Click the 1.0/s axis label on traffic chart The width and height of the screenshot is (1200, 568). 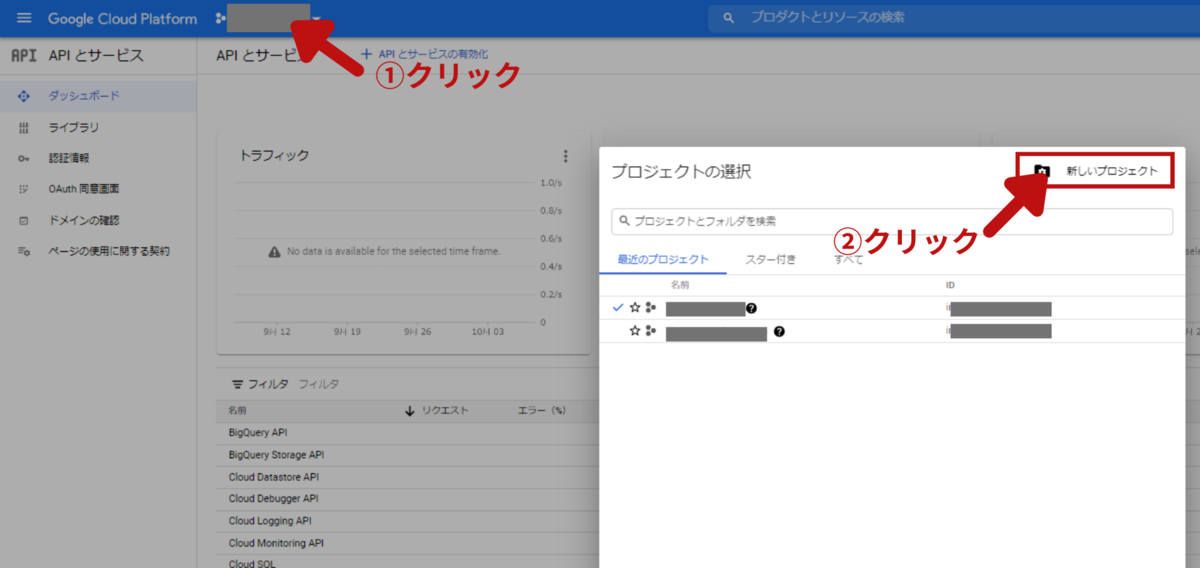(x=550, y=183)
